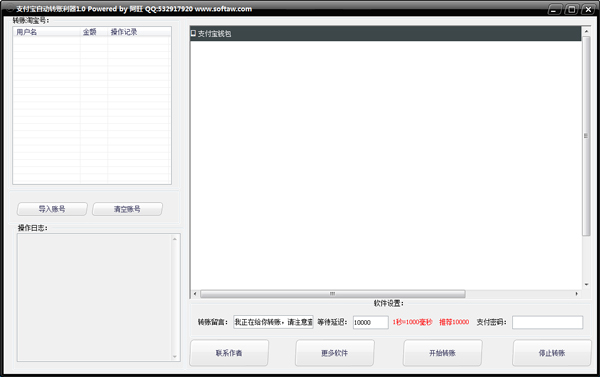Click the 操作日志 log scroll-up arrow
600x377 pixels.
[174, 239]
